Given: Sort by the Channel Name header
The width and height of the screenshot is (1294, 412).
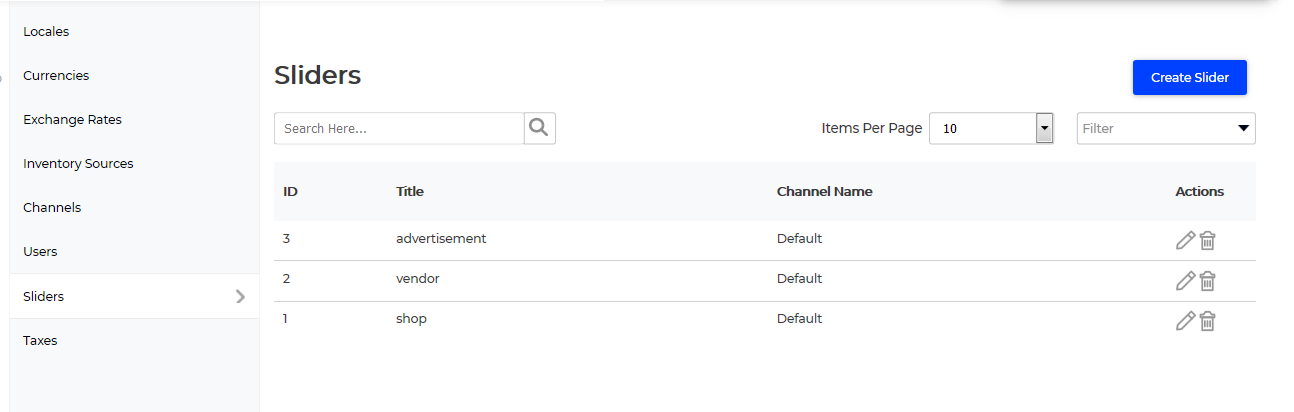Looking at the screenshot, I should (824, 191).
